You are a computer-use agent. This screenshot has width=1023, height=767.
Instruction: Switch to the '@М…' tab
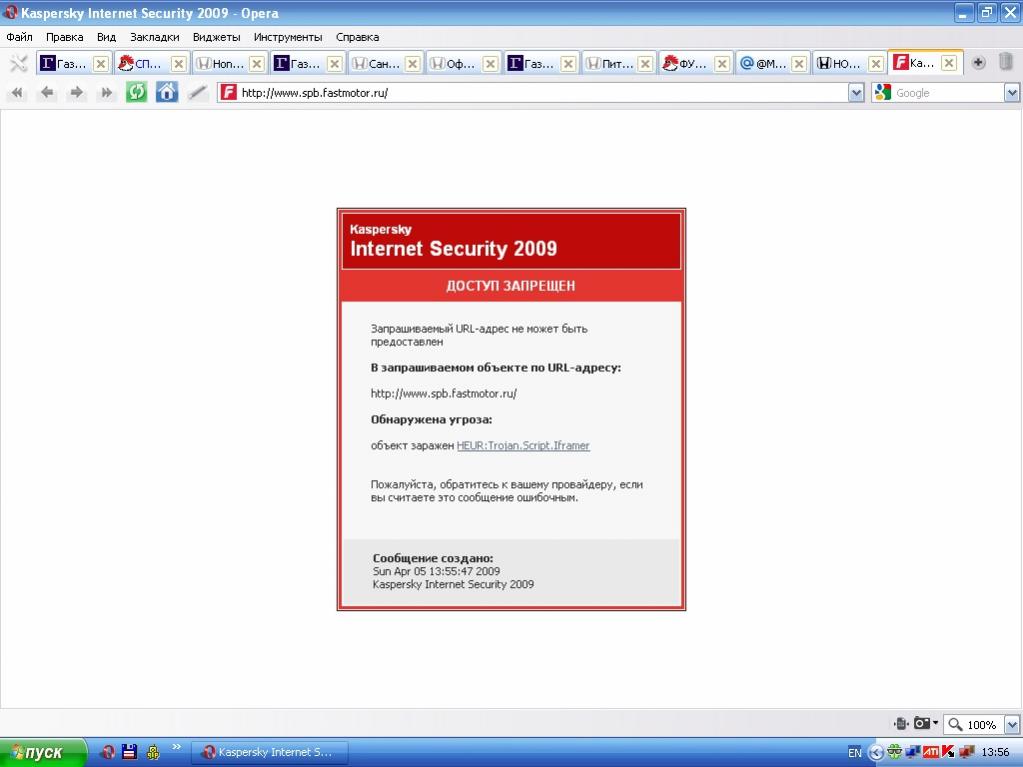point(773,63)
